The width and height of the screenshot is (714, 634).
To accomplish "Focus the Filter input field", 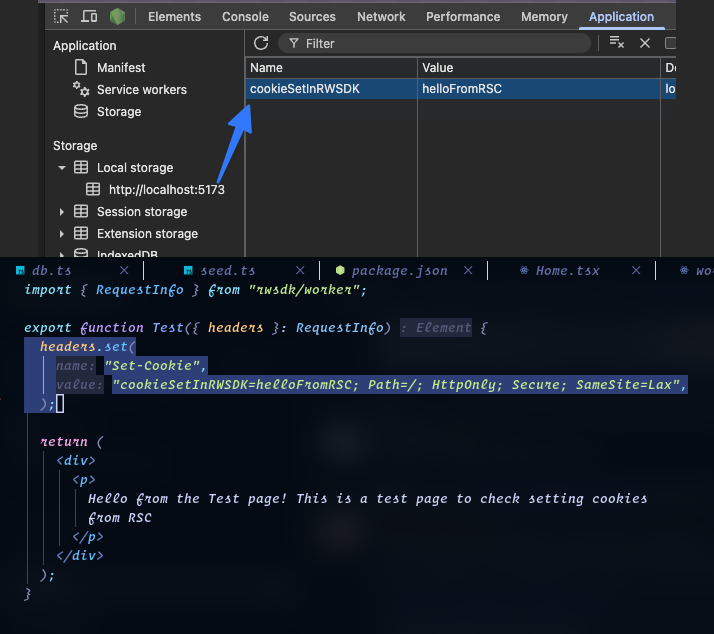I will [434, 43].
